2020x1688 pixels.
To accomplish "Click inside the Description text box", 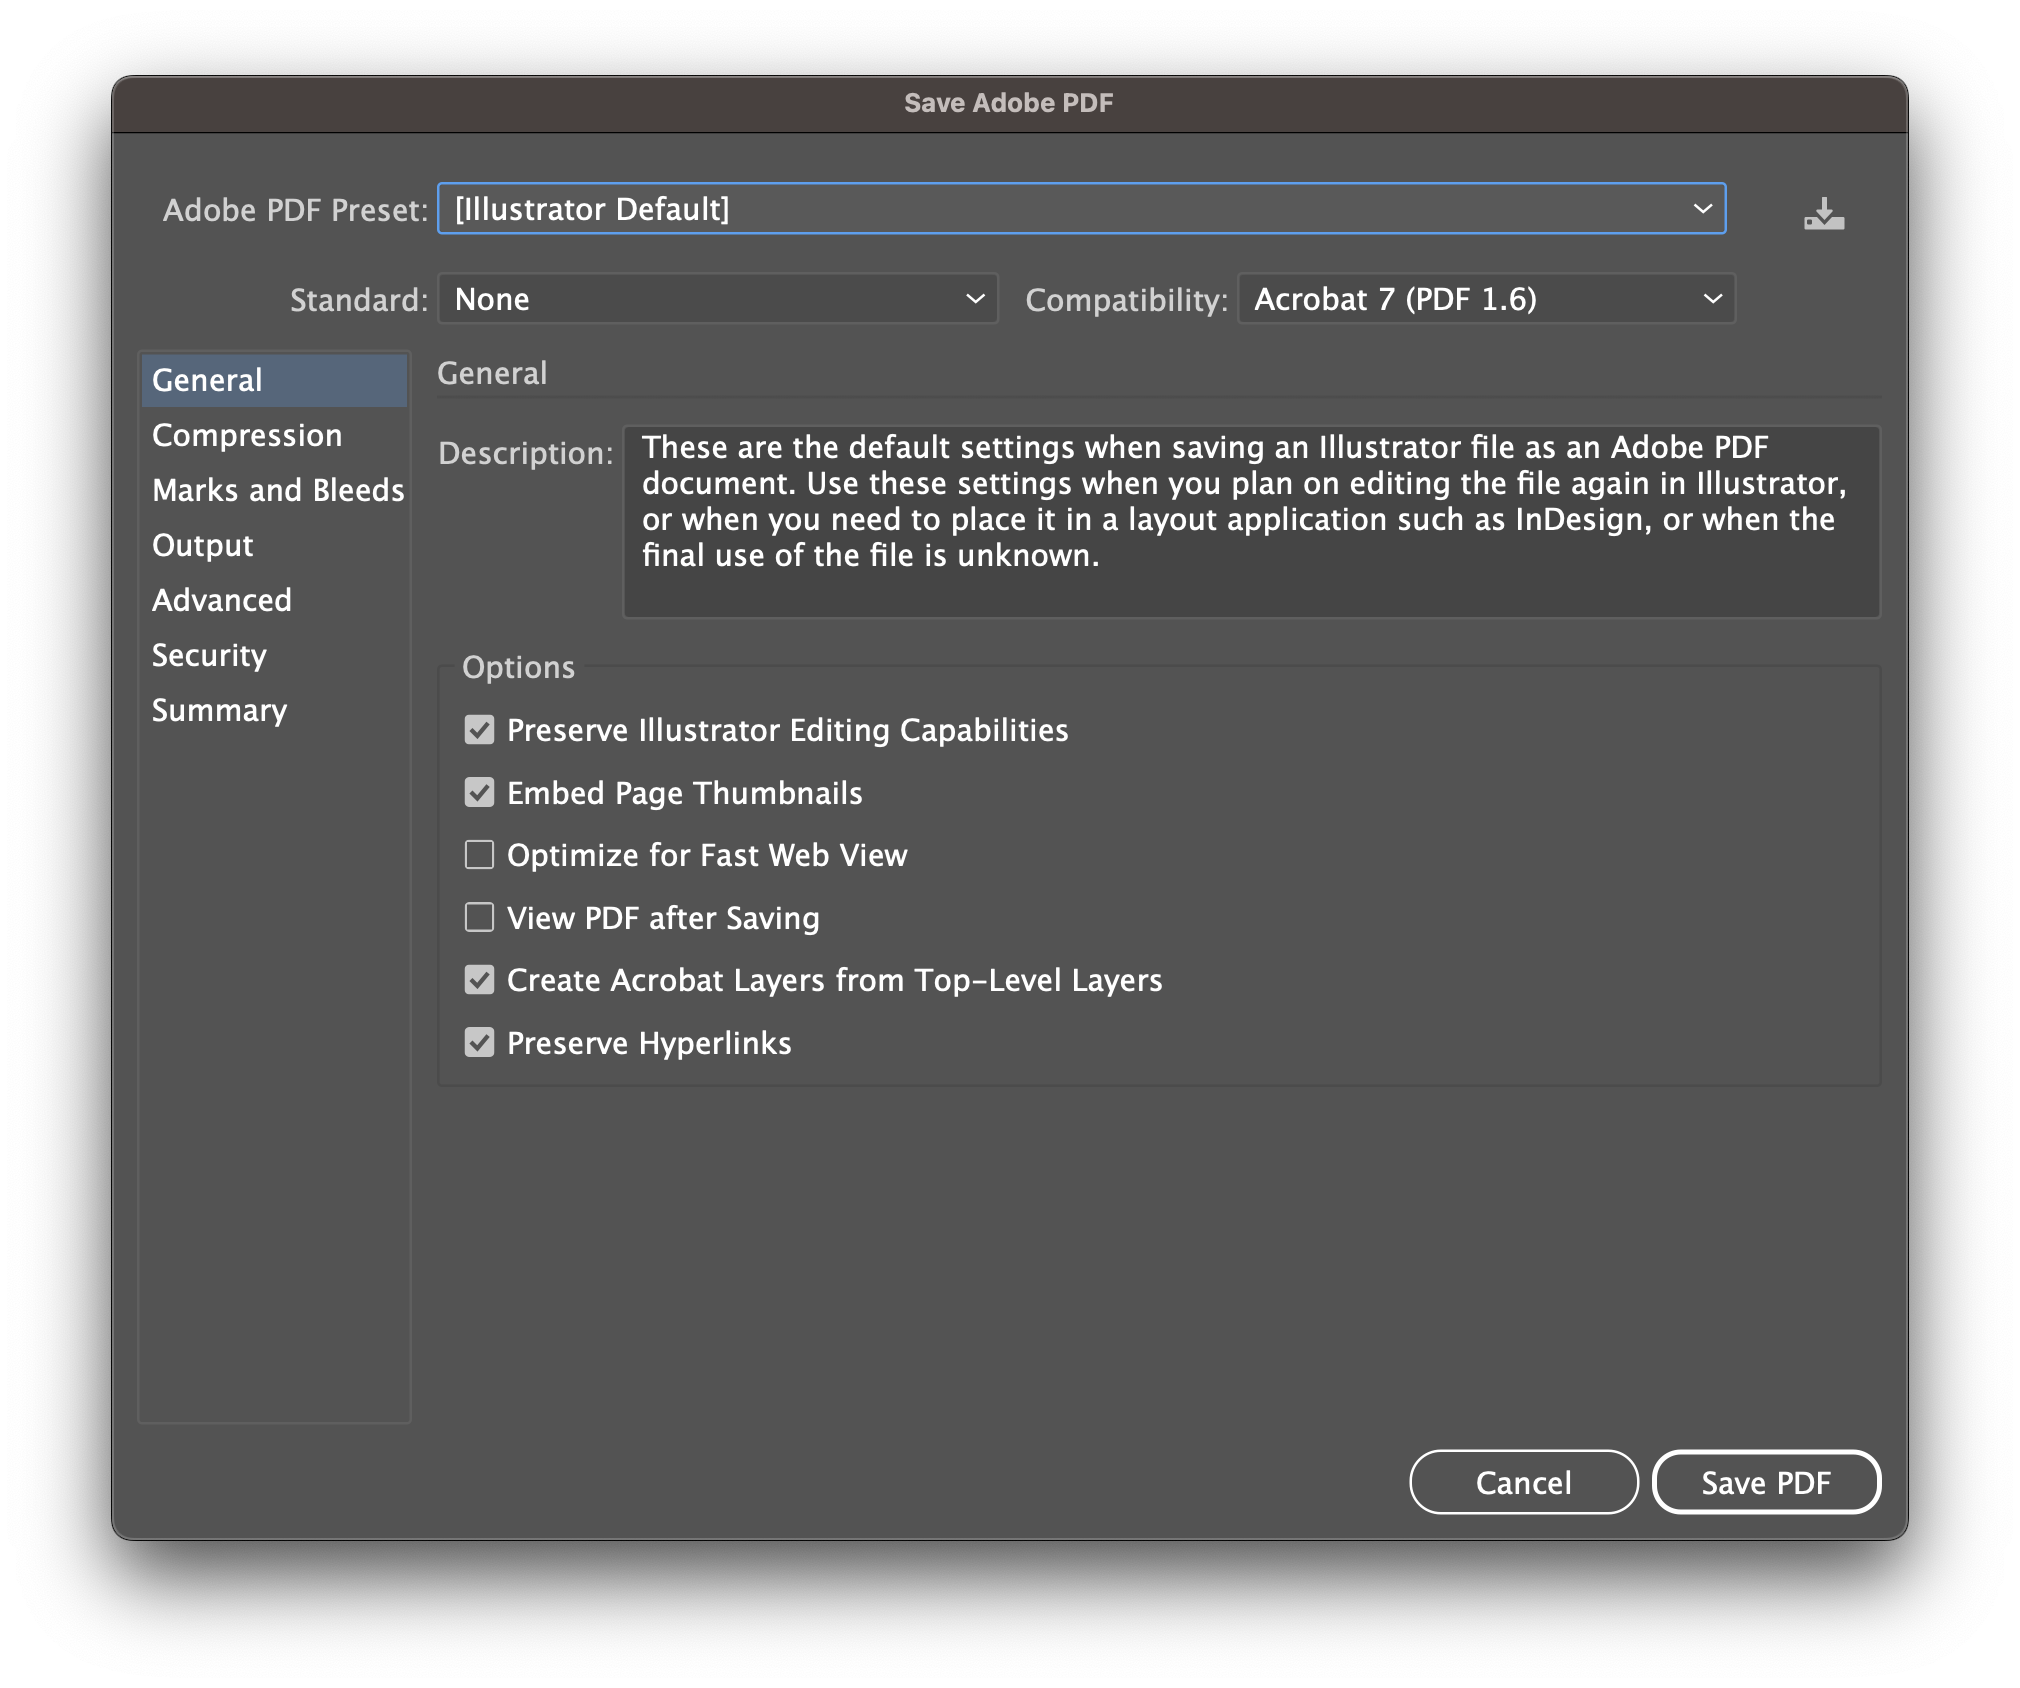I will pos(1250,522).
